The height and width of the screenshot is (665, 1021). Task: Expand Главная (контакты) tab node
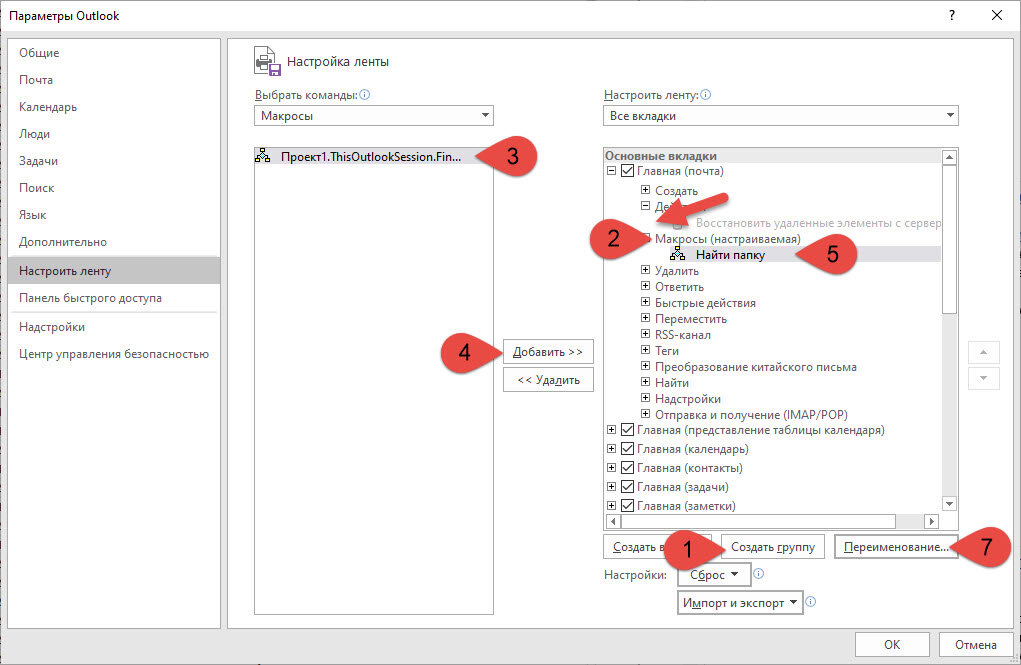point(611,468)
